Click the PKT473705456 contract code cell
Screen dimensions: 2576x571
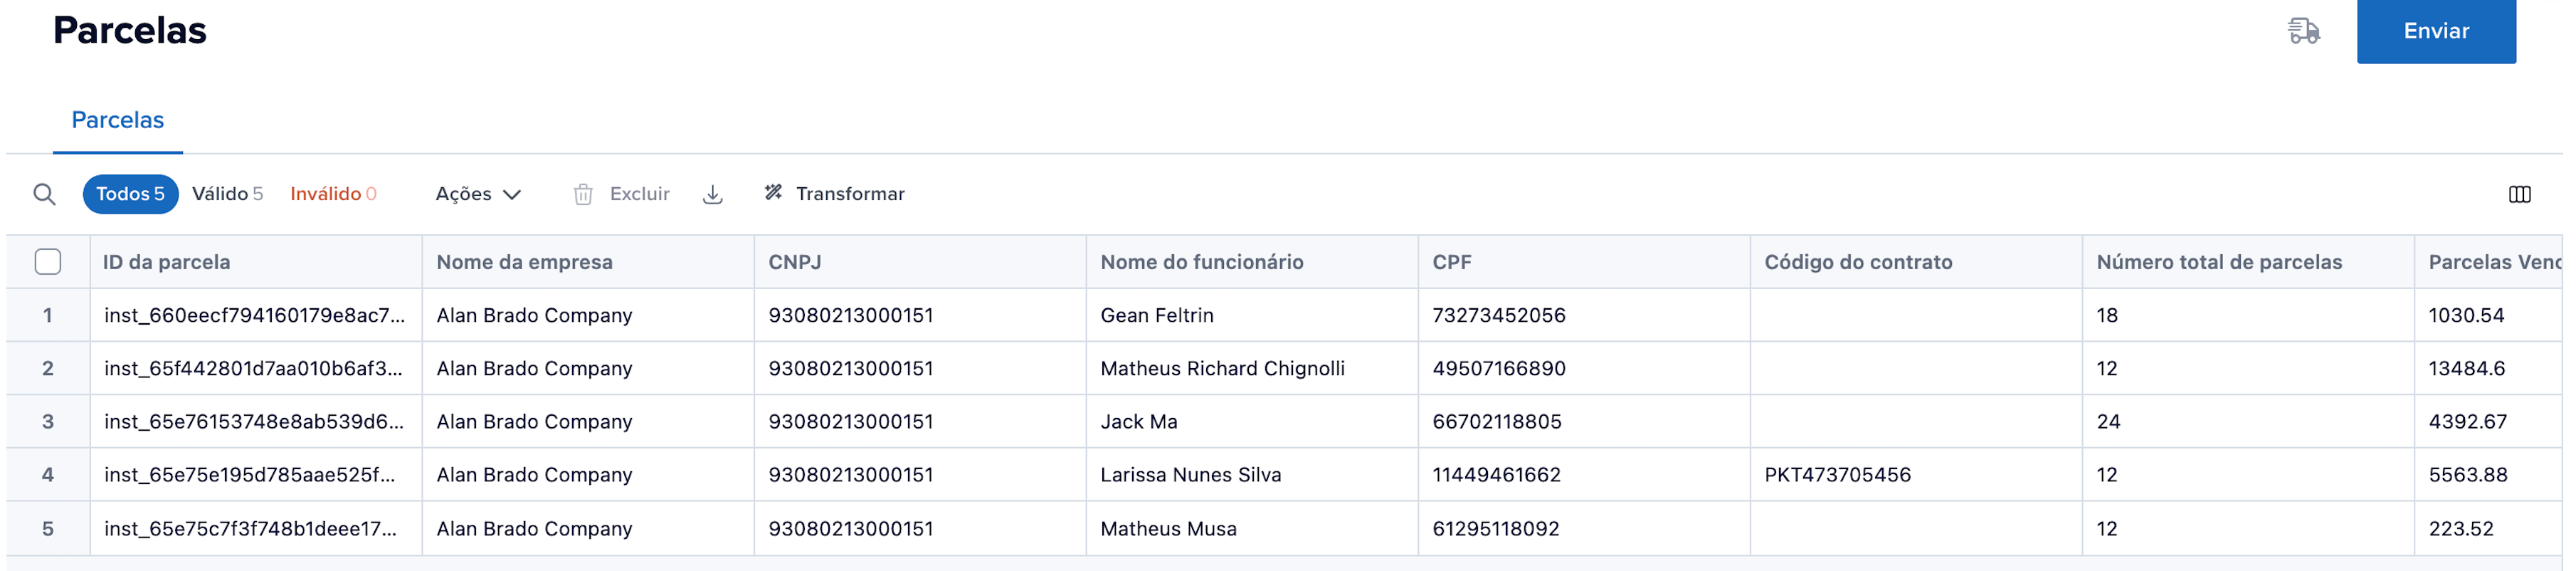(1837, 475)
